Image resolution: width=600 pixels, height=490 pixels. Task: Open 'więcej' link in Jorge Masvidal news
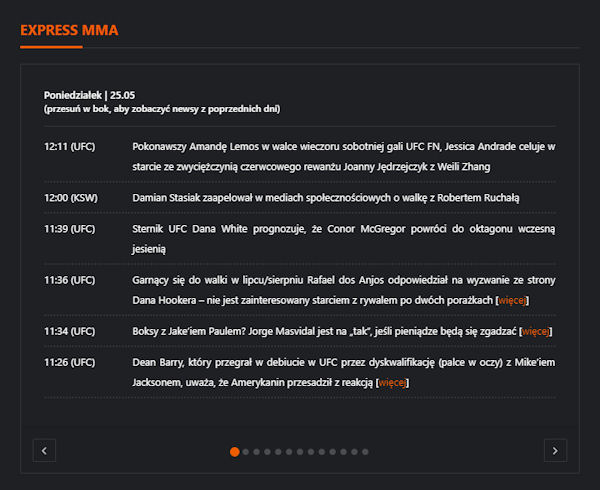536,331
